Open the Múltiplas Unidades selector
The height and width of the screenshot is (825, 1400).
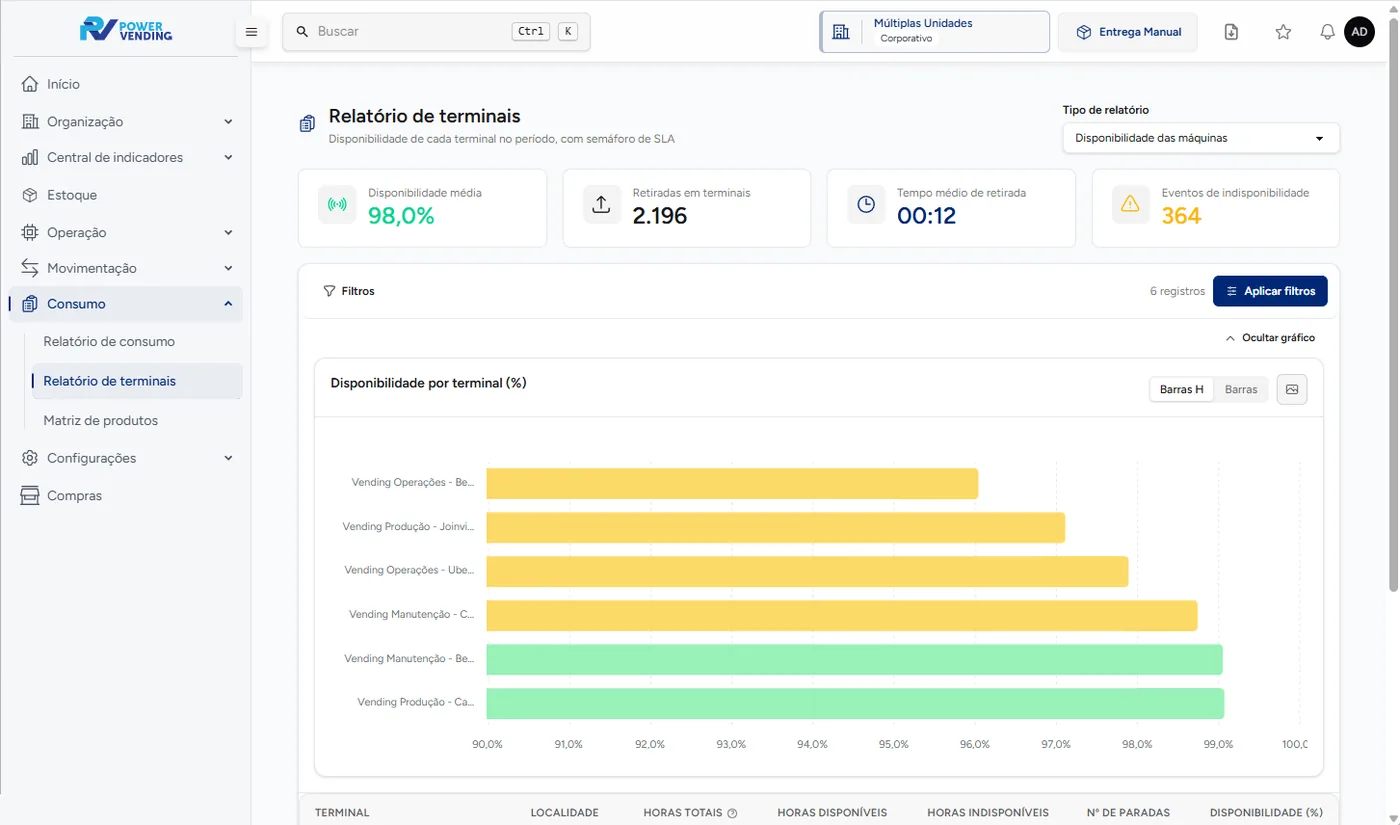[x=934, y=32]
